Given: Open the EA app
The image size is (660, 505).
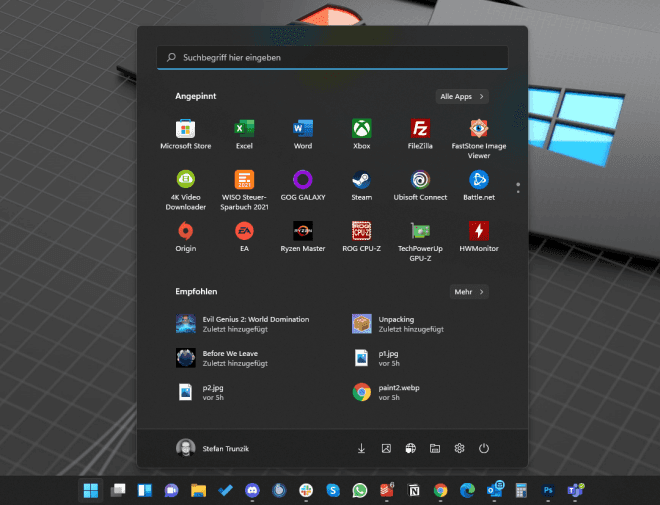Looking at the screenshot, I should 244,237.
